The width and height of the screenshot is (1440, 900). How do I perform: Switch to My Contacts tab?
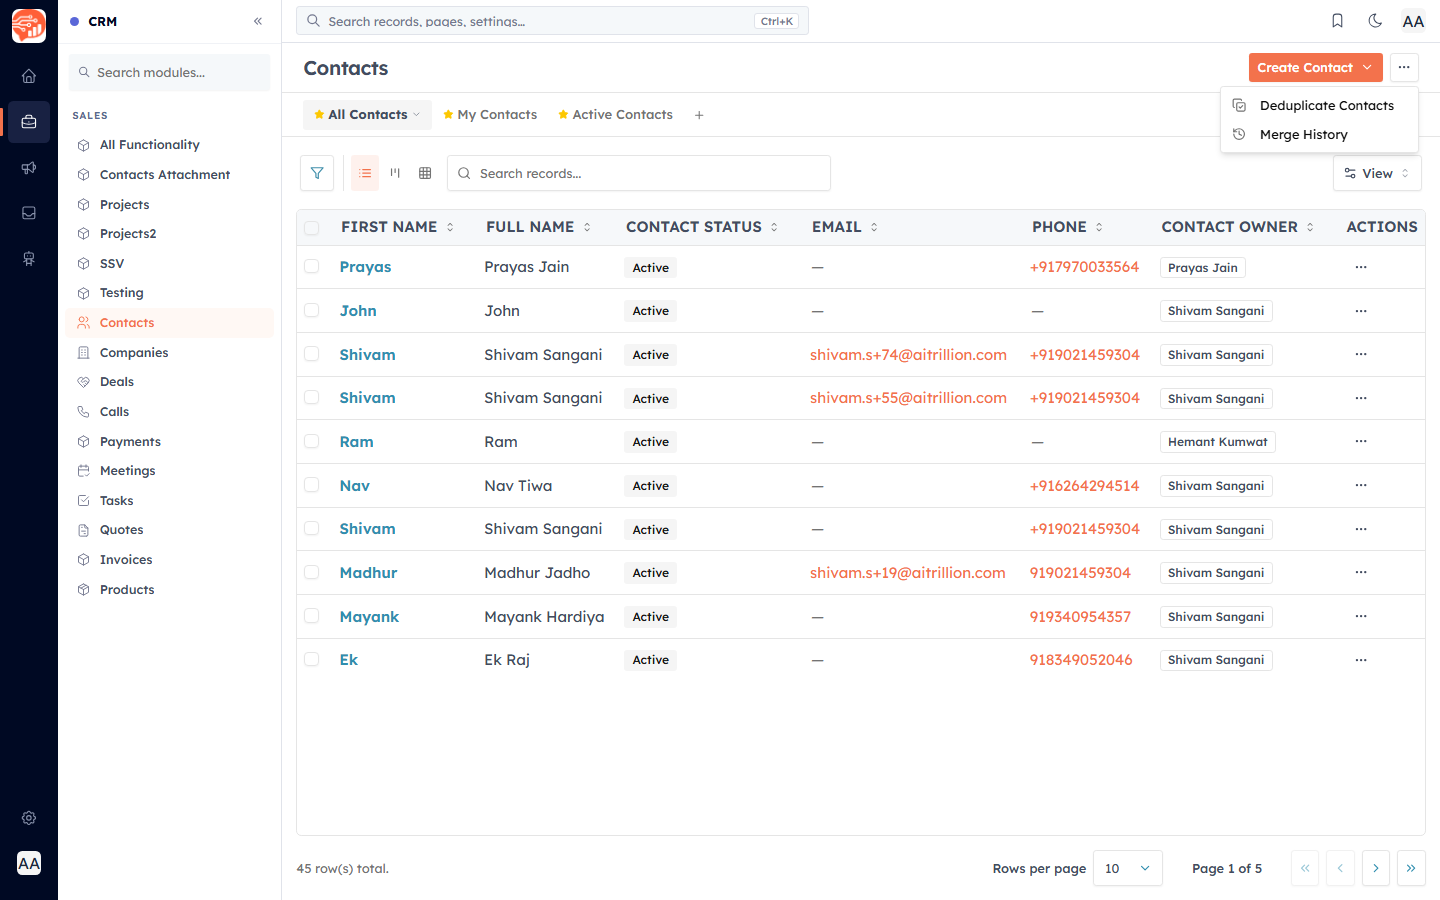pyautogui.click(x=490, y=115)
